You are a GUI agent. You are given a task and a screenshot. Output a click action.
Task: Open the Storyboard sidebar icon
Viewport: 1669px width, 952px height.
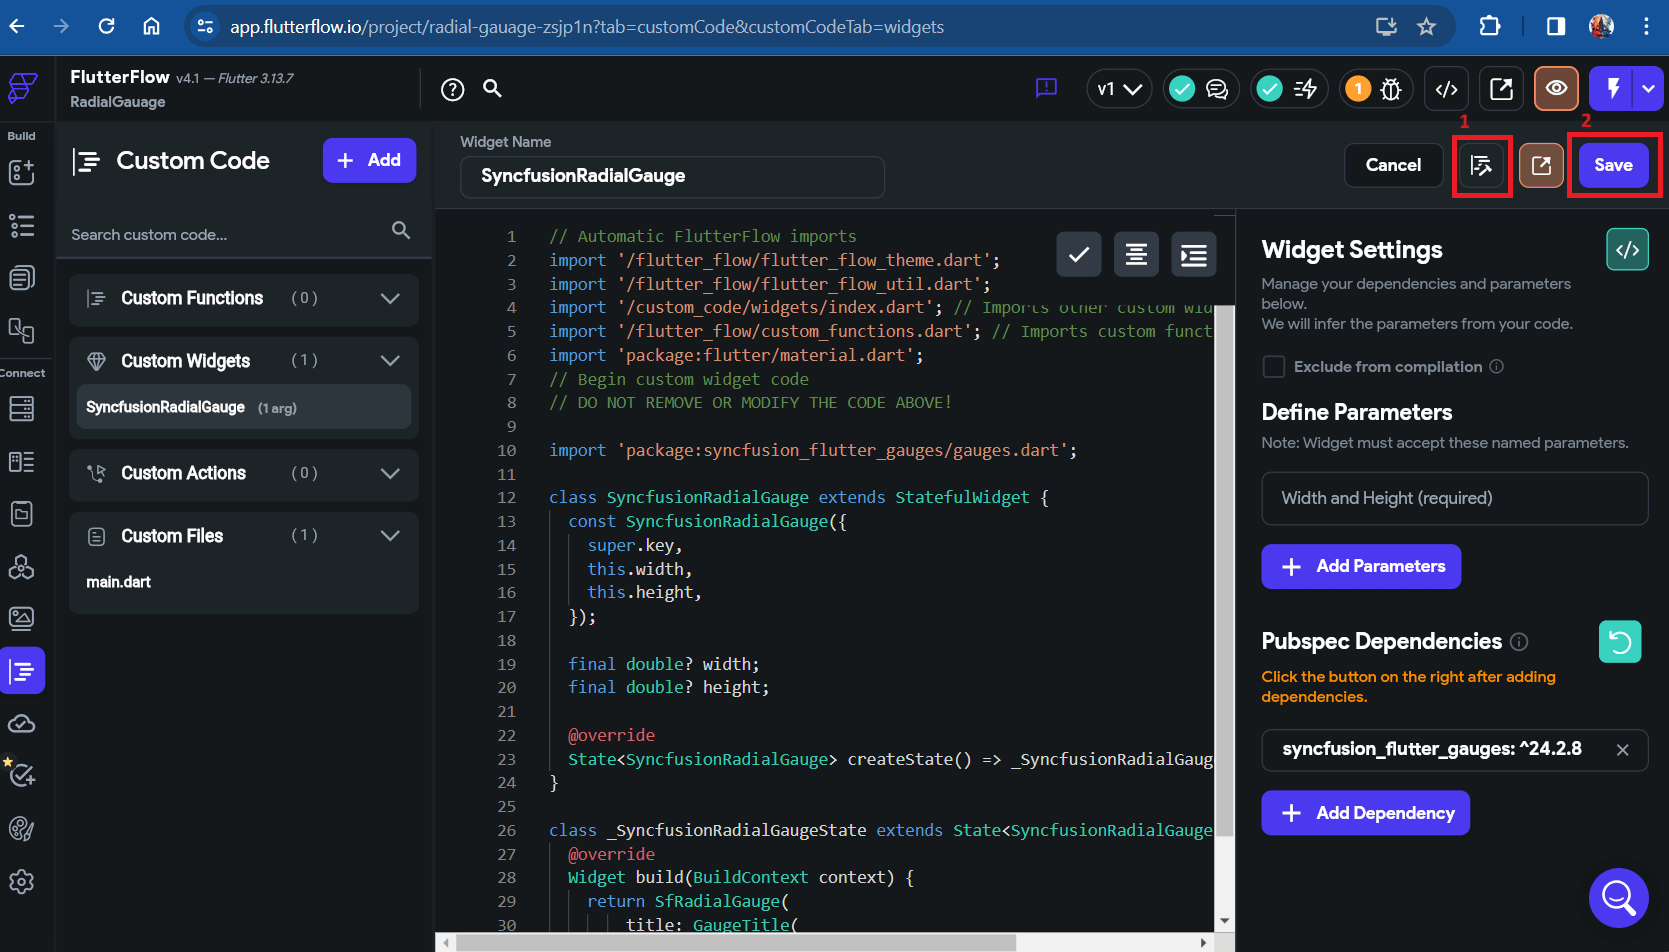tap(22, 329)
